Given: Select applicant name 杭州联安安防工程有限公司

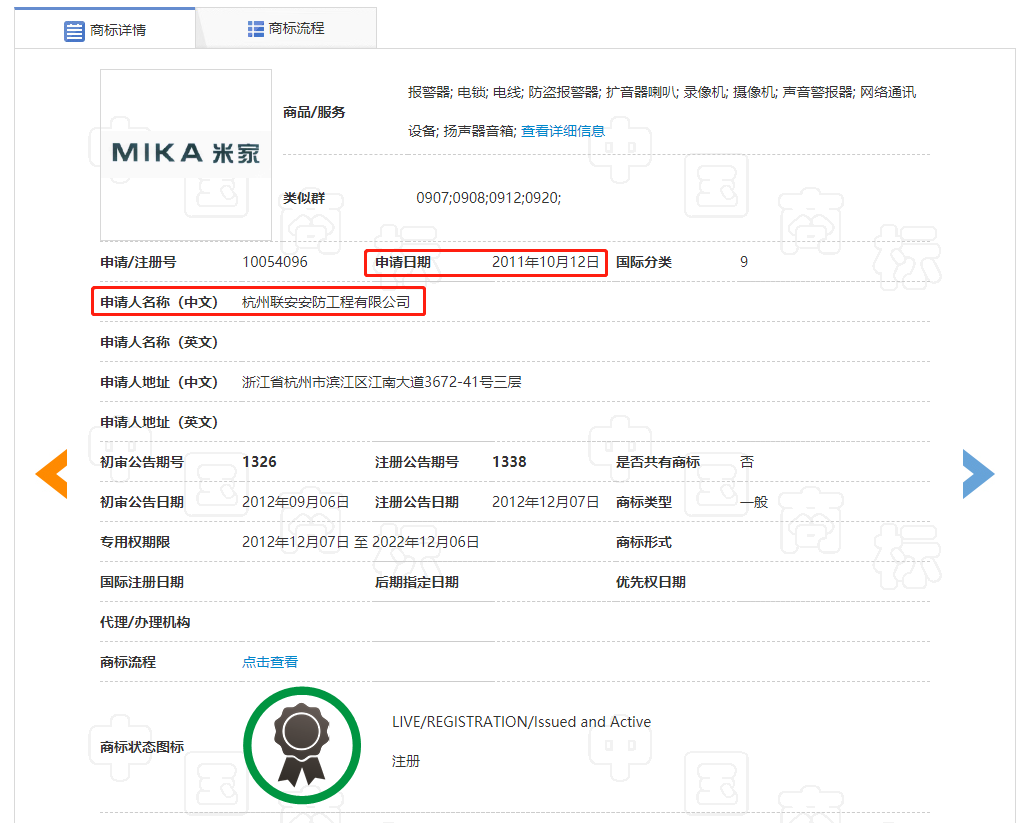Looking at the screenshot, I should (x=326, y=302).
